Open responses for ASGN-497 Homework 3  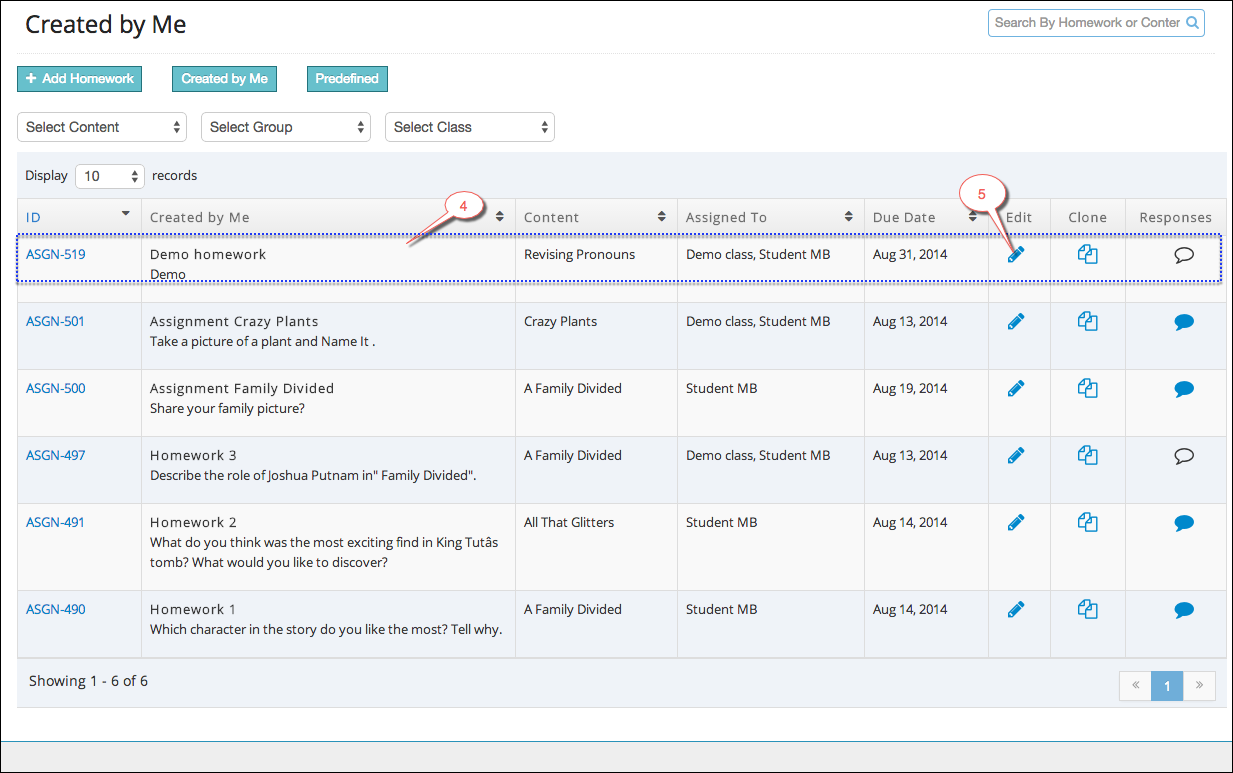click(x=1184, y=456)
